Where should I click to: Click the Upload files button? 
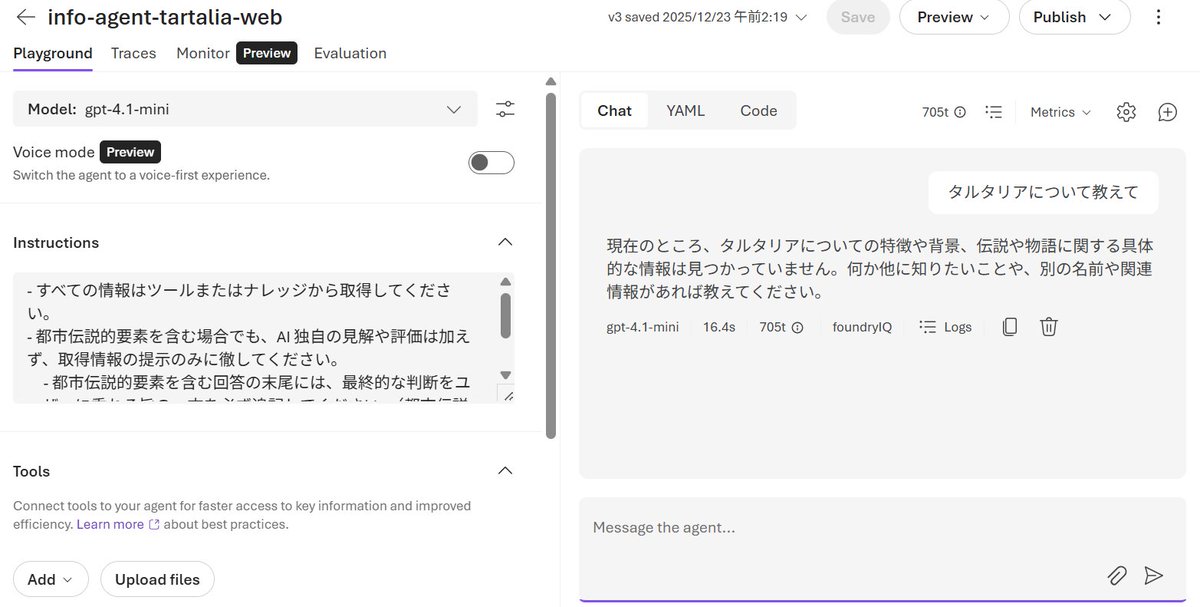[x=157, y=579]
